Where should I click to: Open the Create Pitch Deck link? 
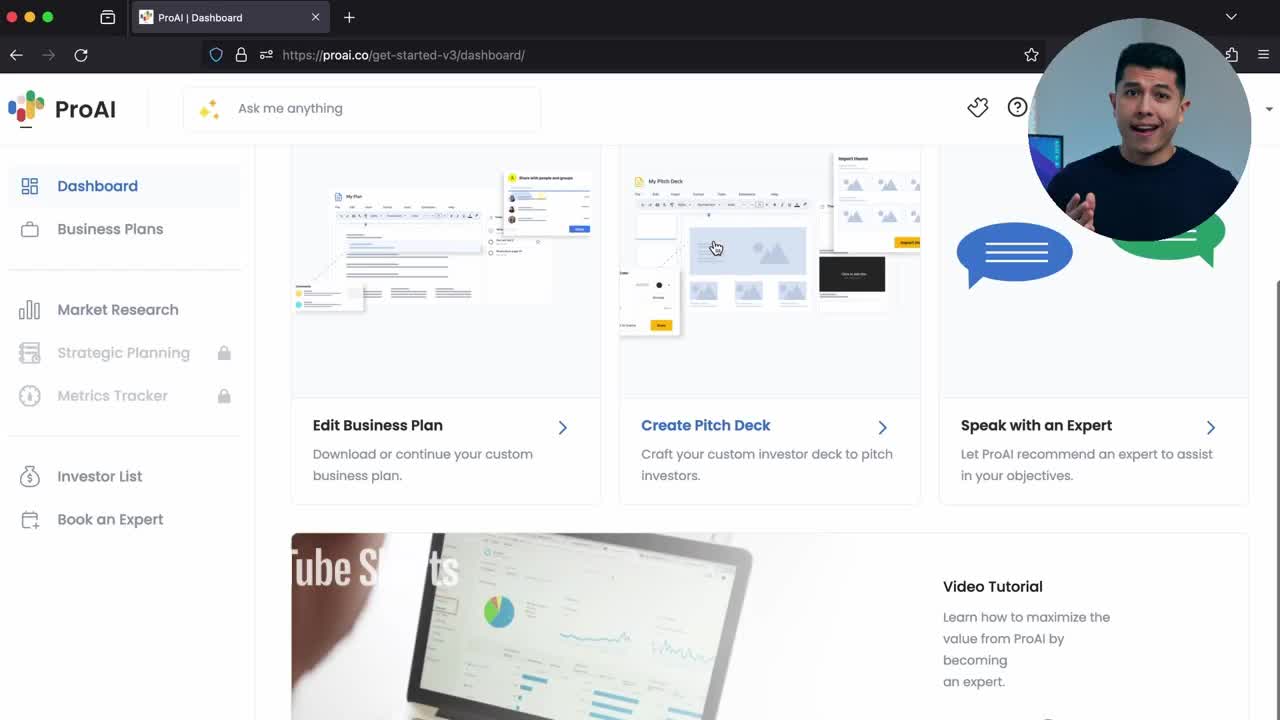705,425
